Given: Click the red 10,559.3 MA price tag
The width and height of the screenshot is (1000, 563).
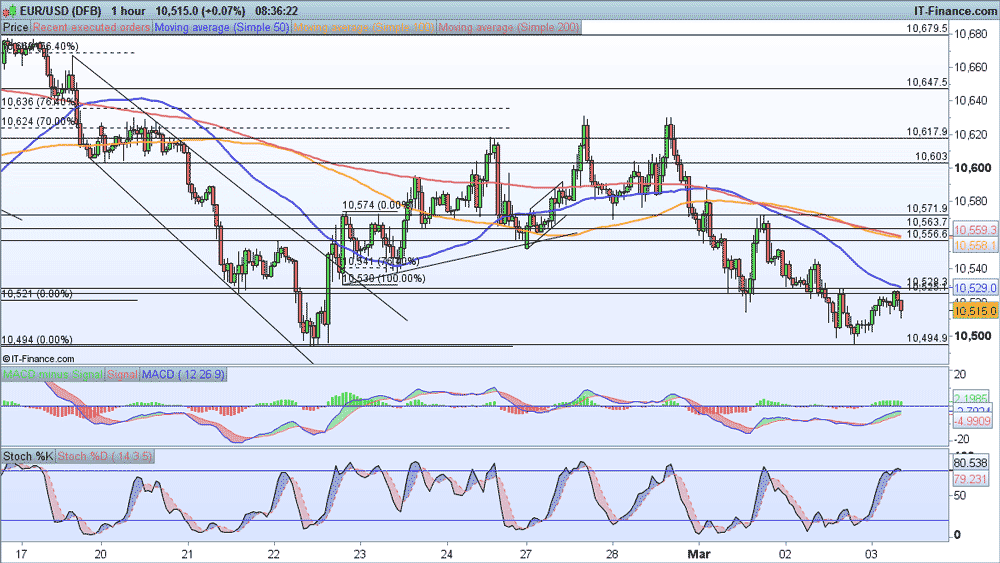Looking at the screenshot, I should click(974, 230).
